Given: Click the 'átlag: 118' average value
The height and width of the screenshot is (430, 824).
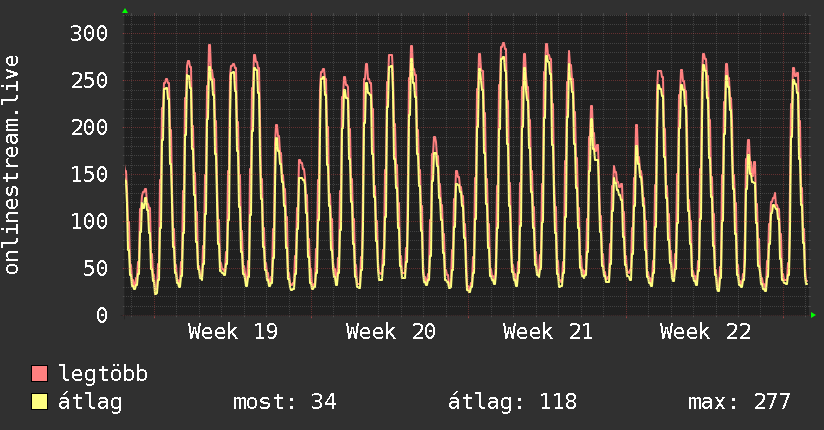Looking at the screenshot, I should pyautogui.click(x=512, y=402).
